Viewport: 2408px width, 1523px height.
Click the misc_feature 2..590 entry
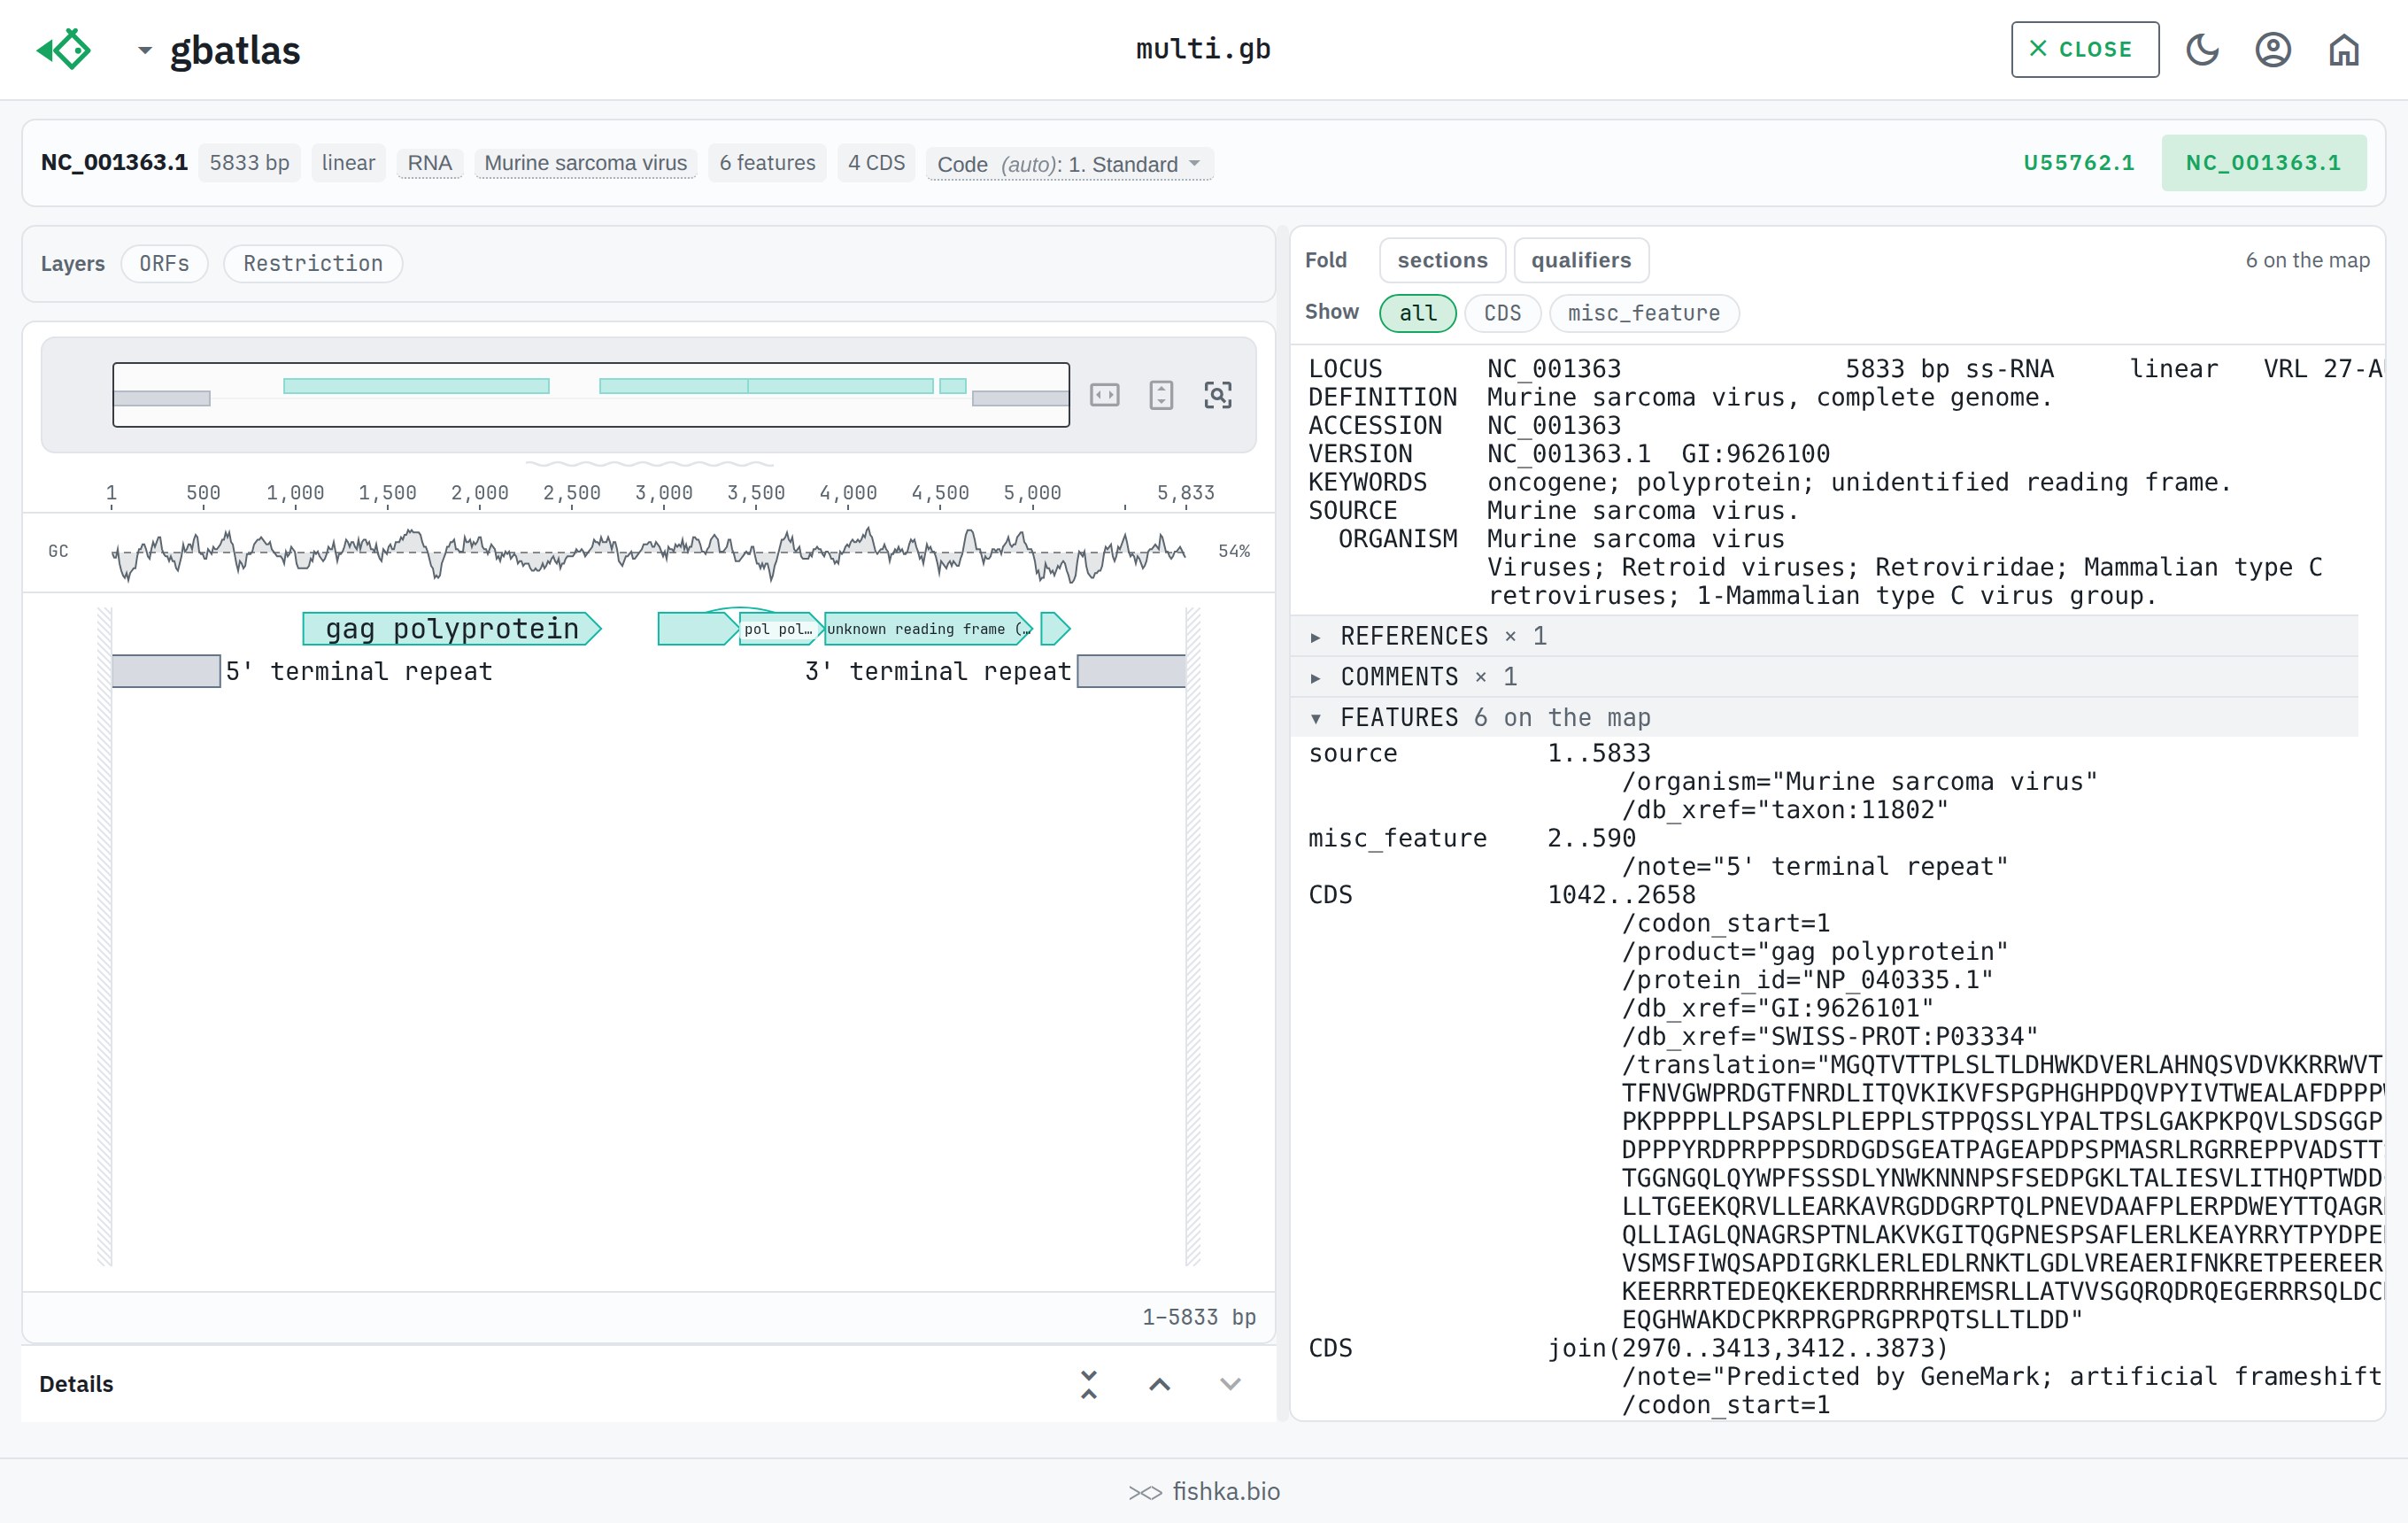pyautogui.click(x=1472, y=838)
